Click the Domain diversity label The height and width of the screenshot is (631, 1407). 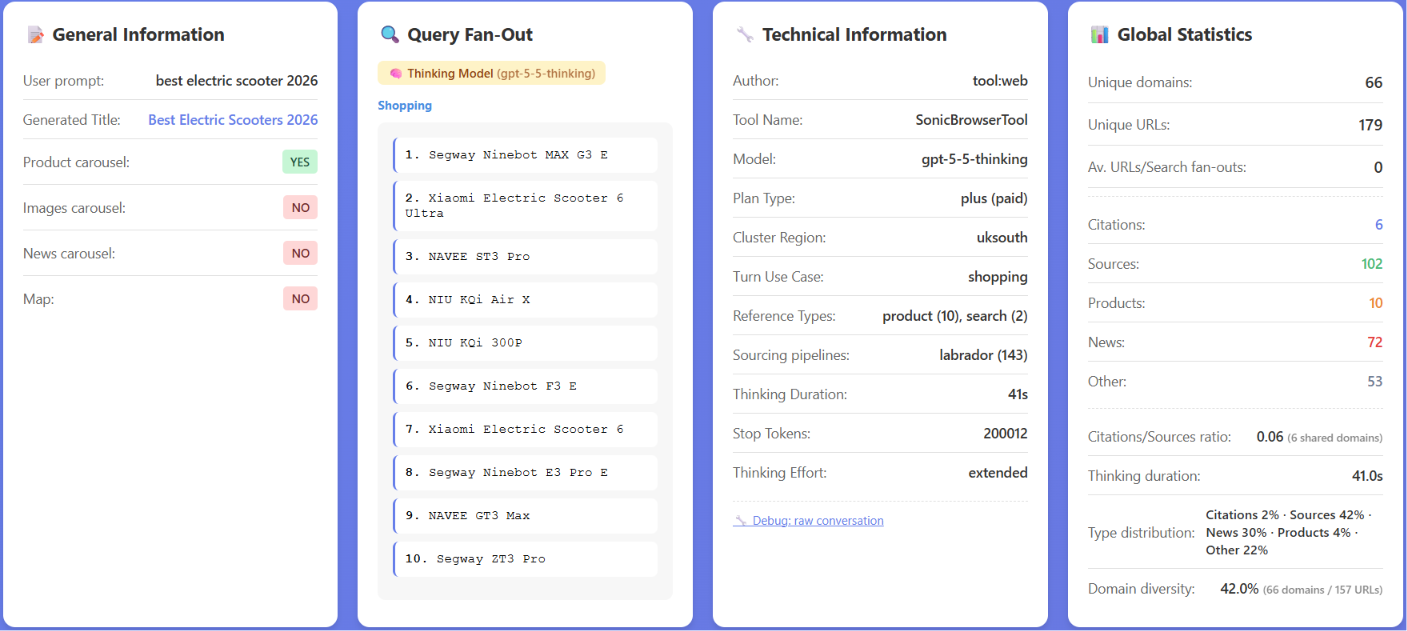(x=1141, y=589)
